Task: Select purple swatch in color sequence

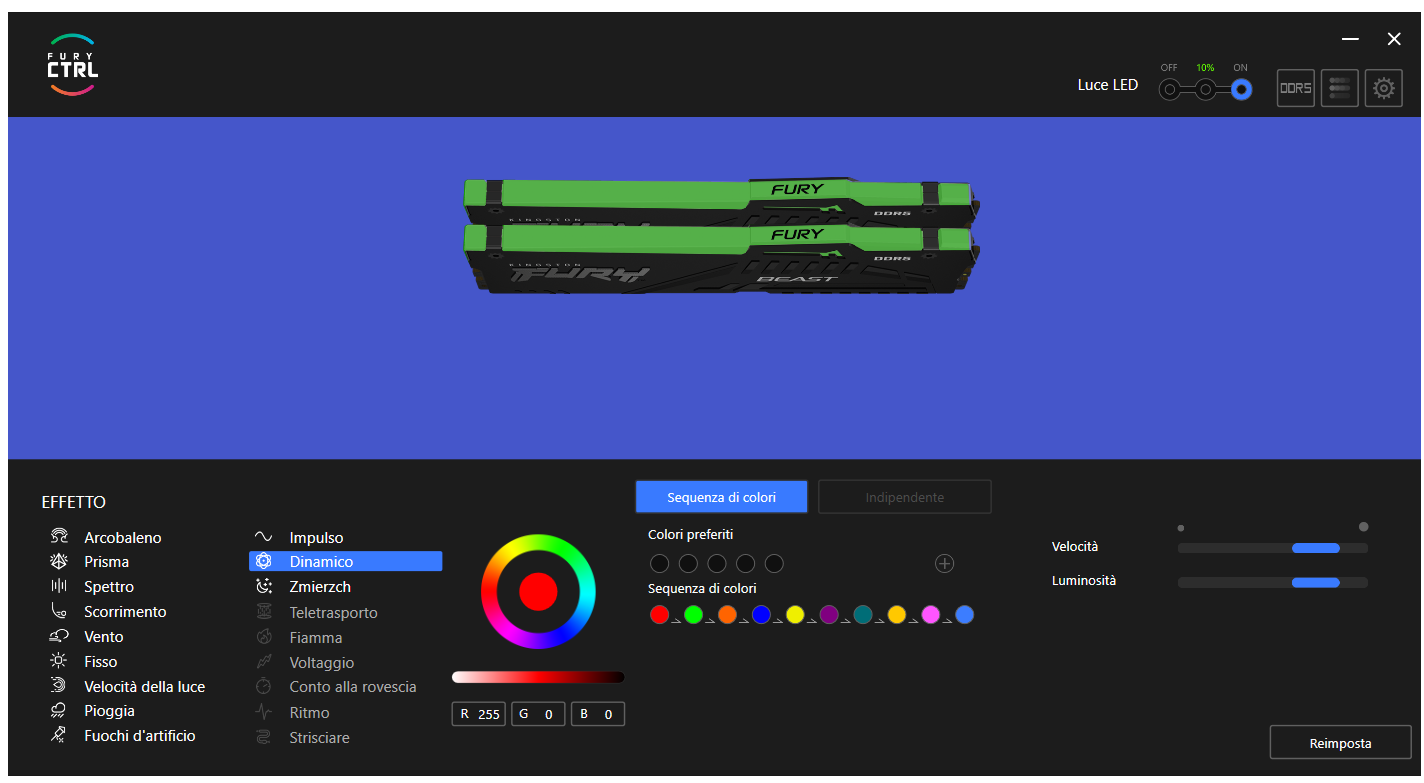Action: tap(829, 615)
